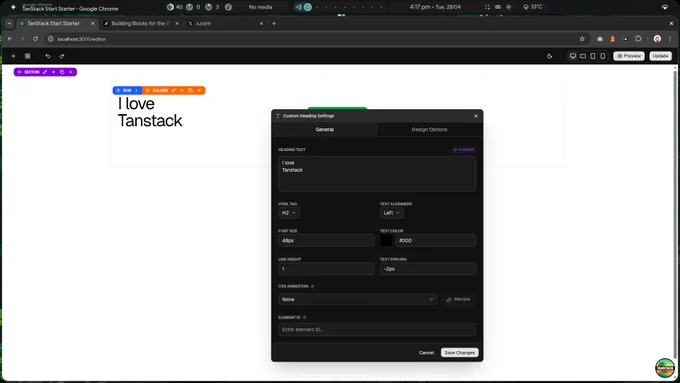Image resolution: width=680 pixels, height=383 pixels.
Task: Switch to the General tab
Action: tap(325, 129)
